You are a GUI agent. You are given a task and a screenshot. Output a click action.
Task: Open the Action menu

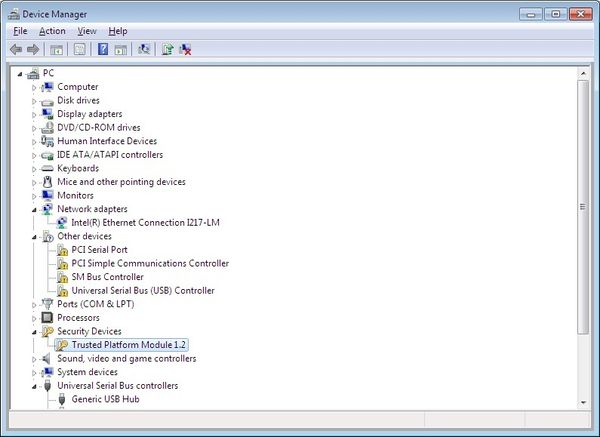[x=52, y=31]
